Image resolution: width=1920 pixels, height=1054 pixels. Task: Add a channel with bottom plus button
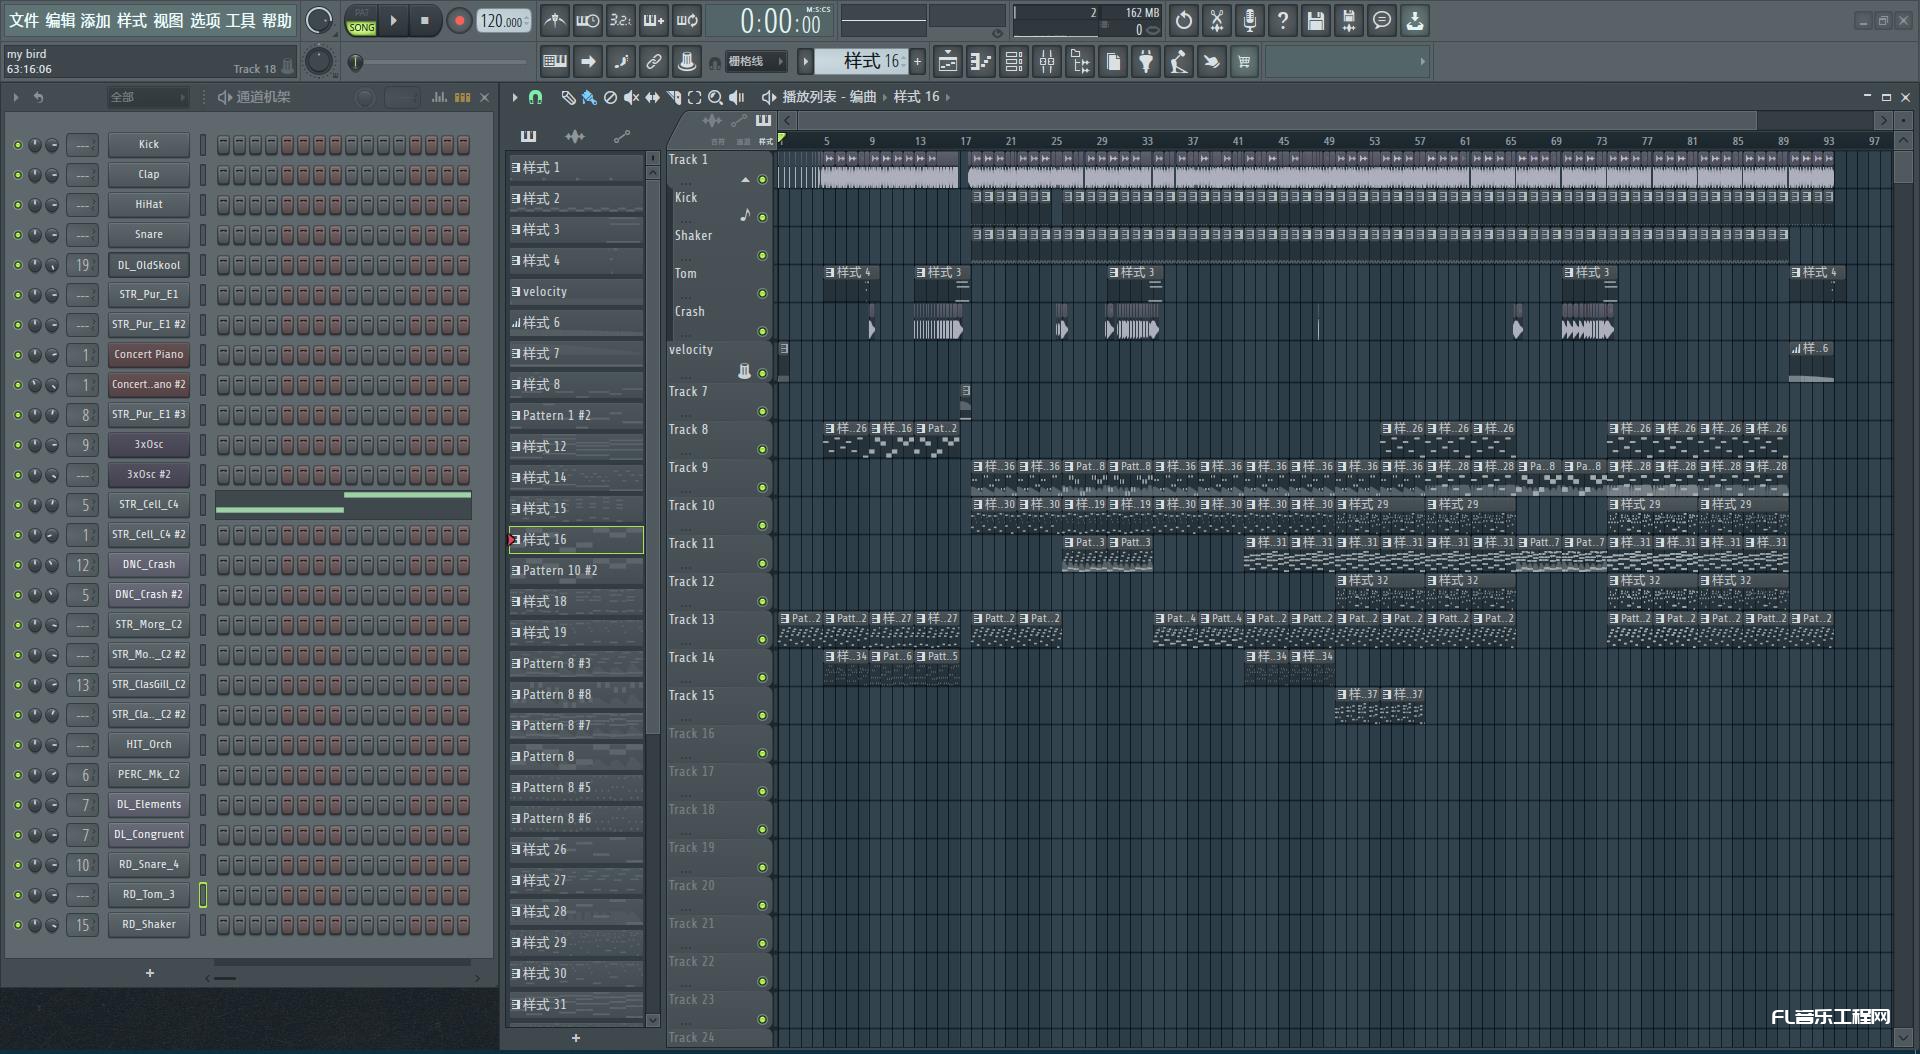pyautogui.click(x=150, y=973)
